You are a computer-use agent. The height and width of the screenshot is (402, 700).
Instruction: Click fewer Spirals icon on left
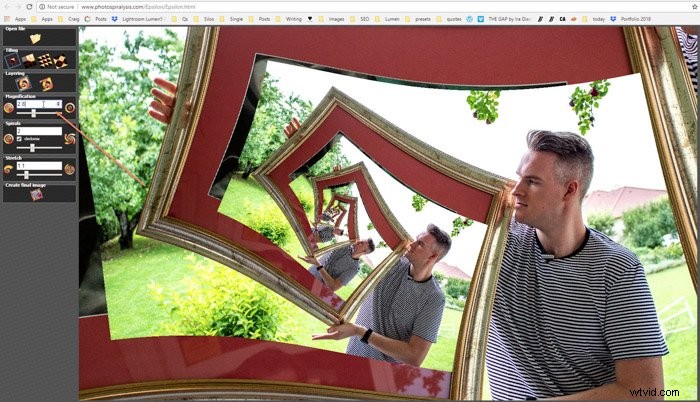point(8,139)
